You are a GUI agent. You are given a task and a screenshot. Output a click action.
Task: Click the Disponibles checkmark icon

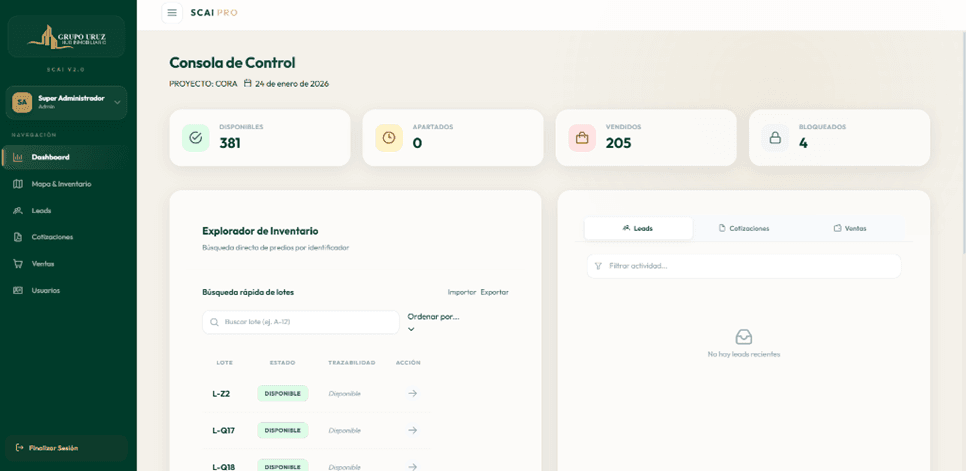coord(196,138)
